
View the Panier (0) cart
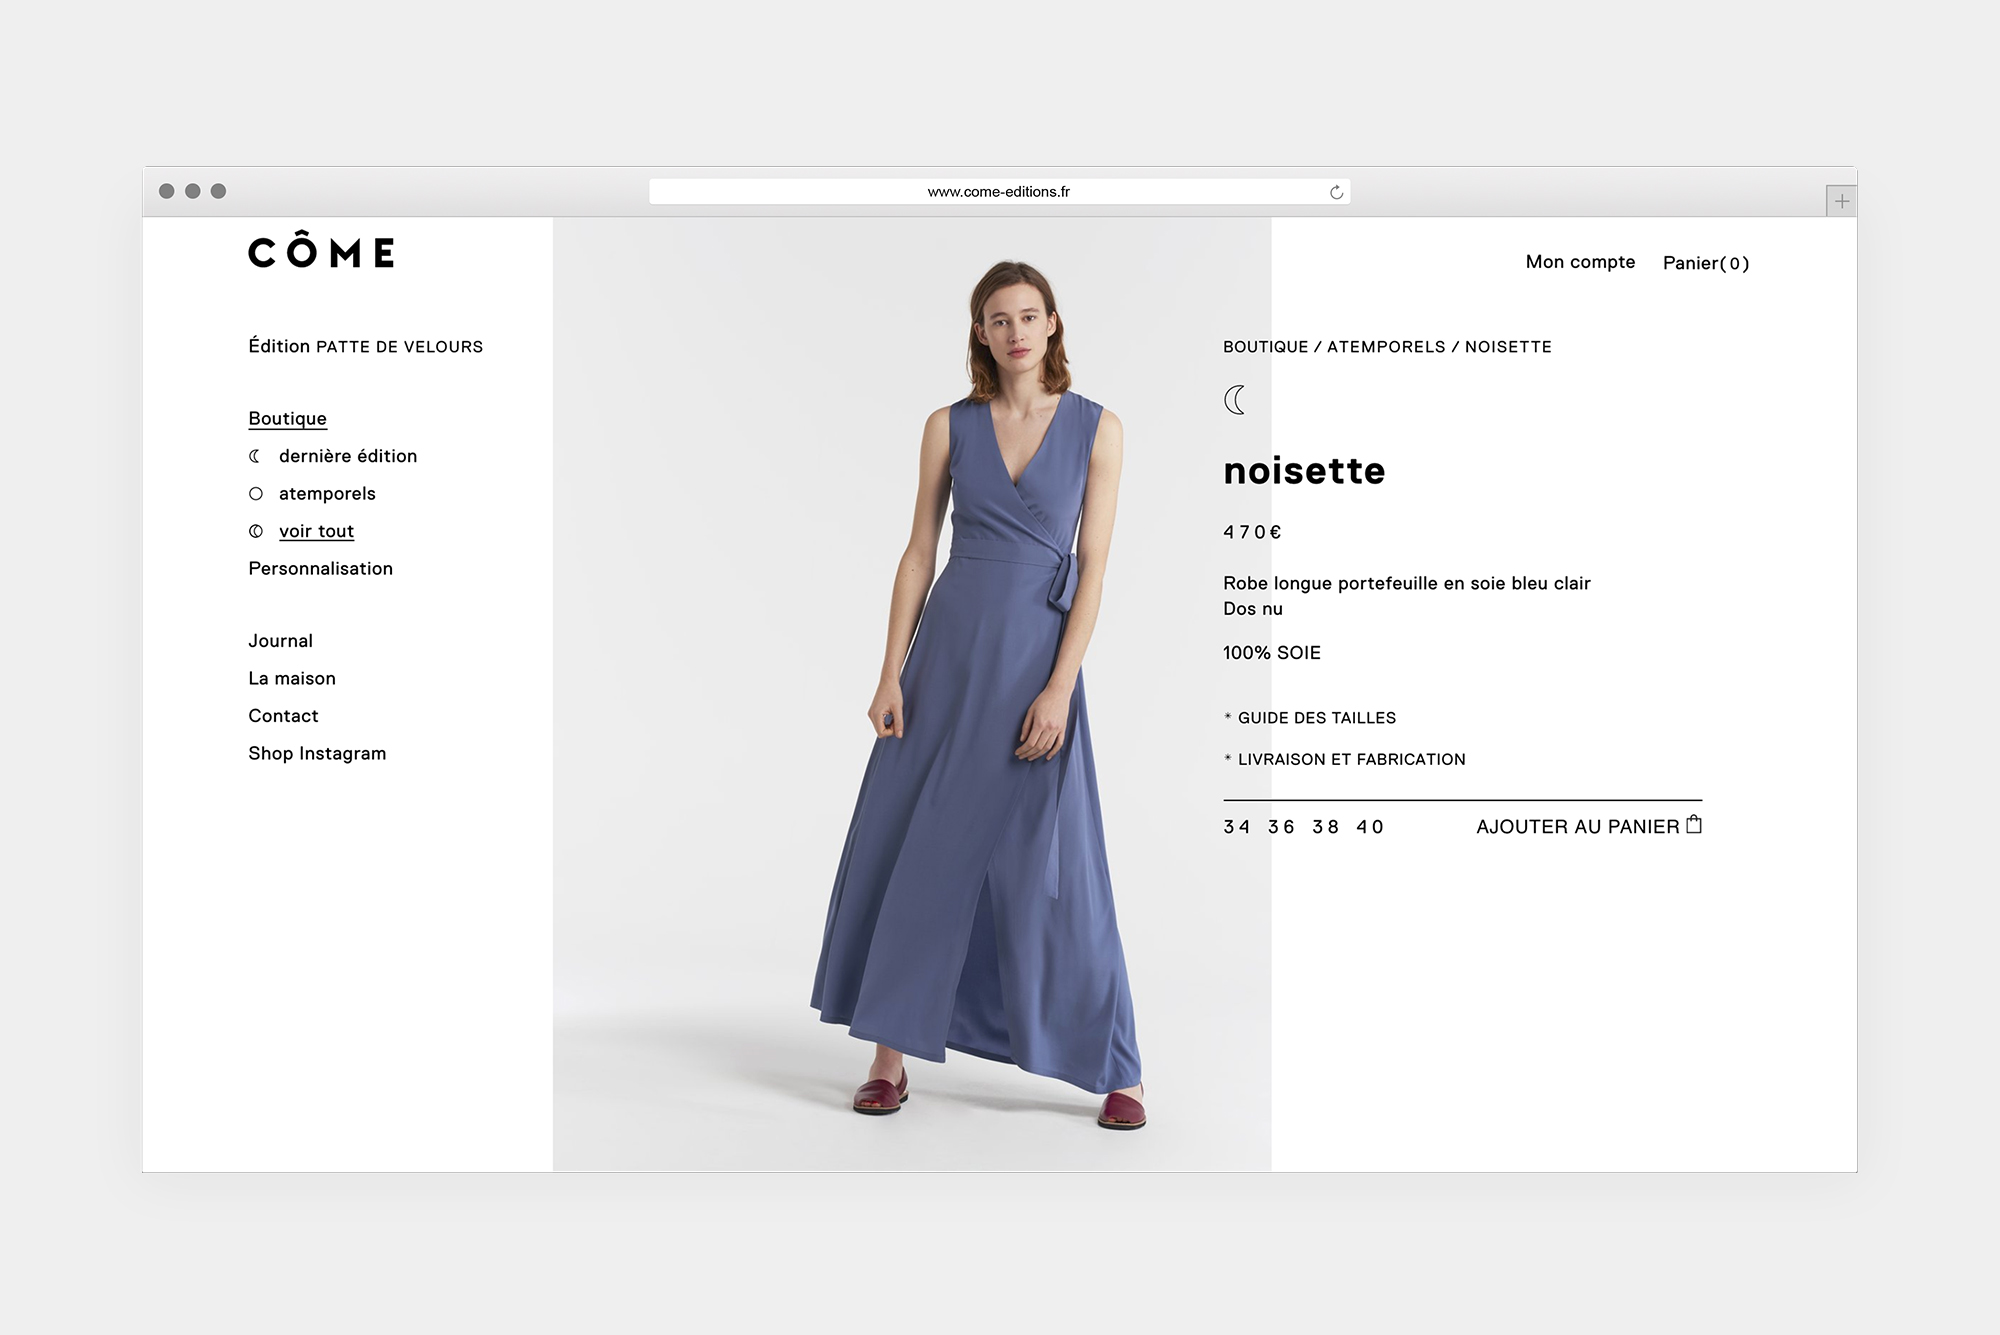pyautogui.click(x=1705, y=263)
